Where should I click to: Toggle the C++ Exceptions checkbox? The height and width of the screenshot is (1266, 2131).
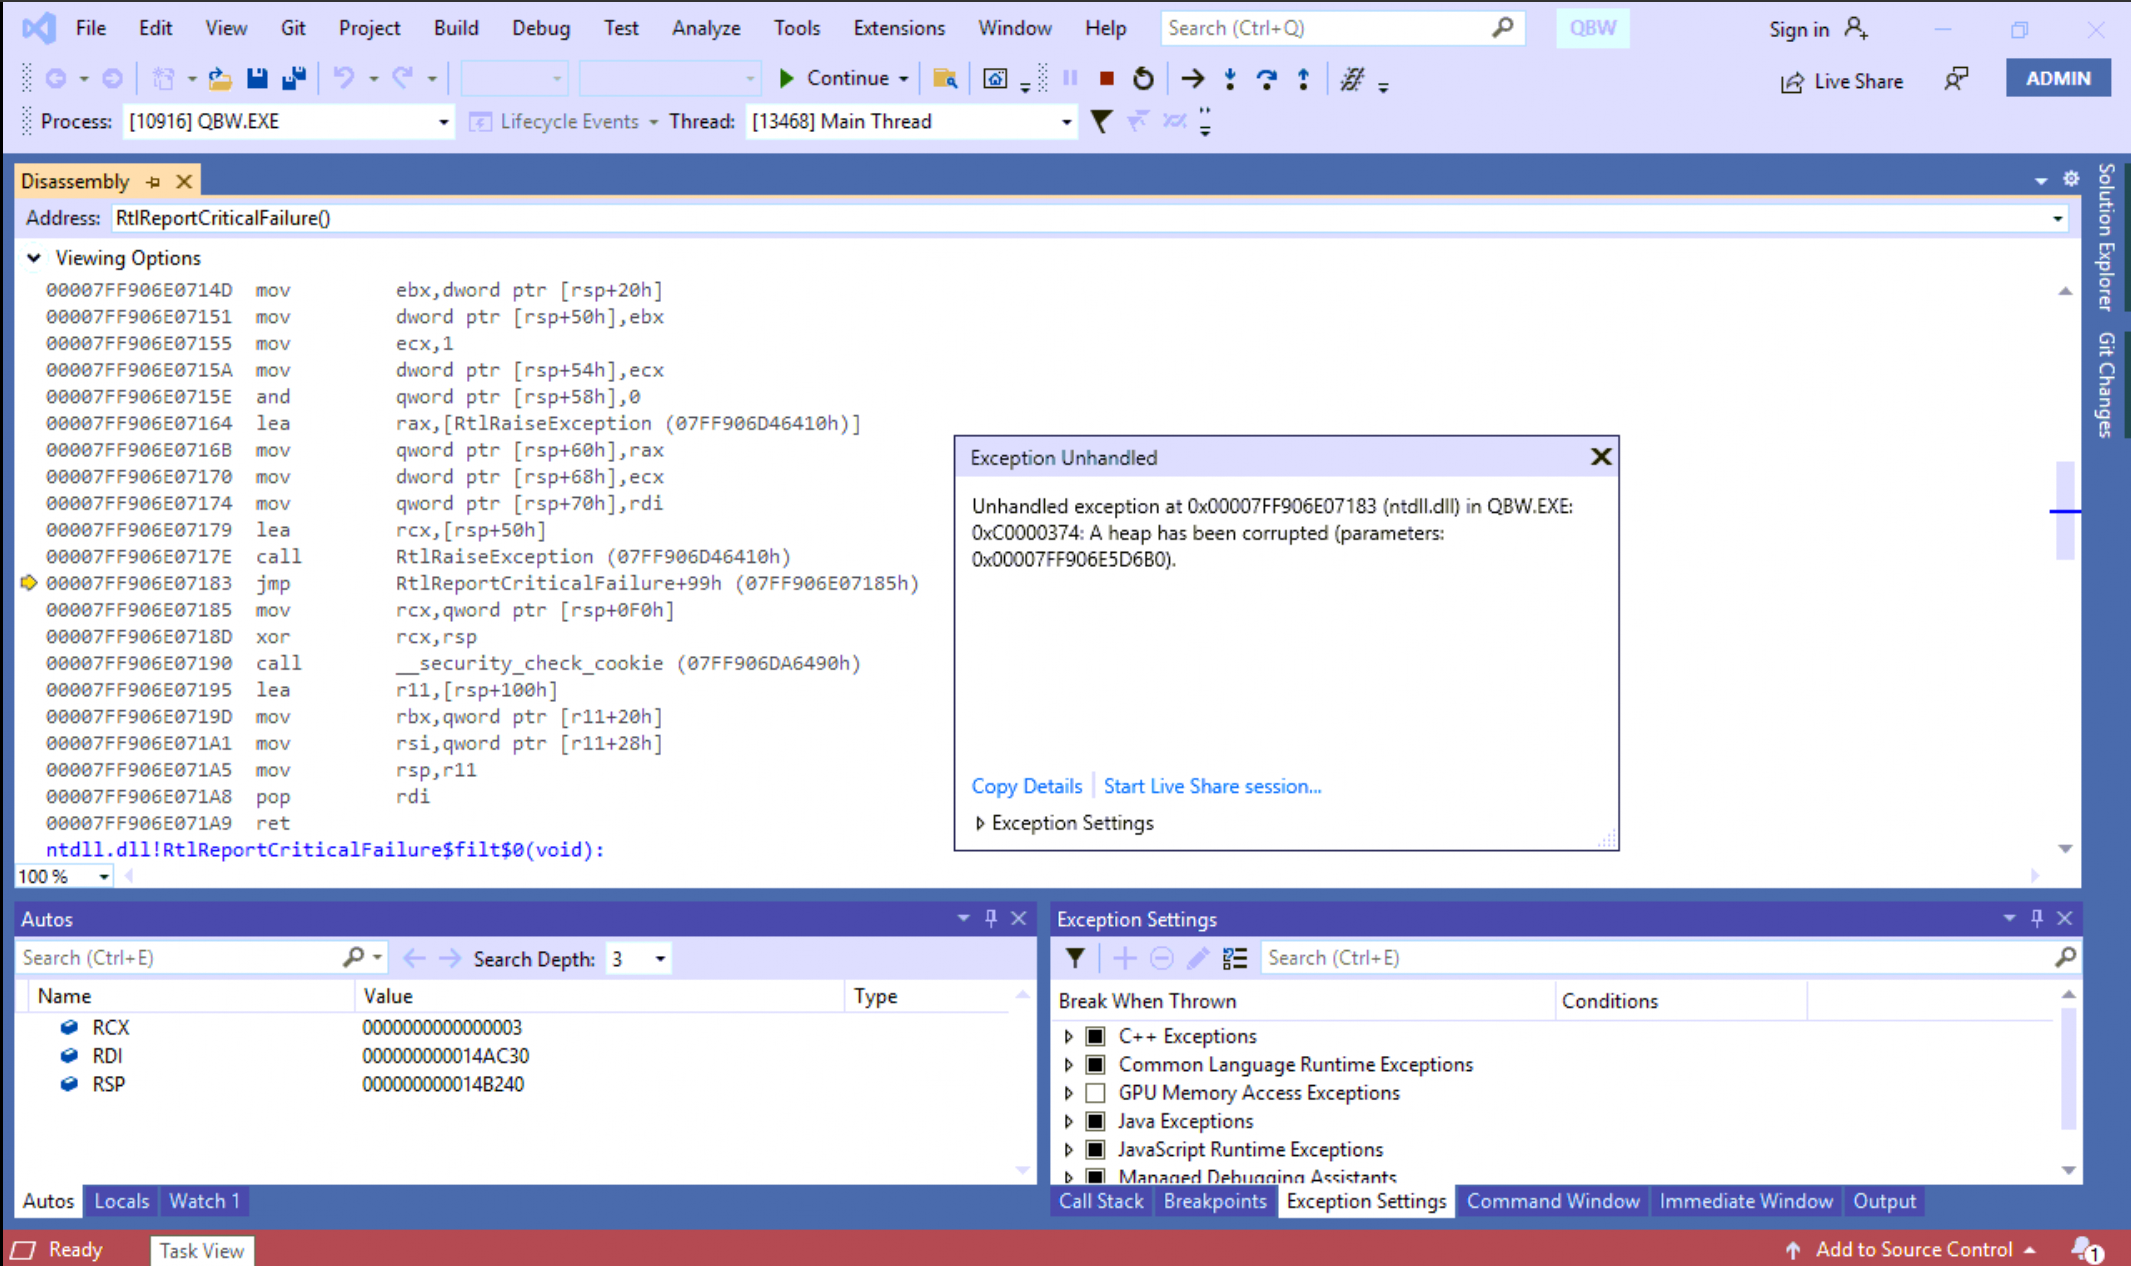(x=1096, y=1036)
